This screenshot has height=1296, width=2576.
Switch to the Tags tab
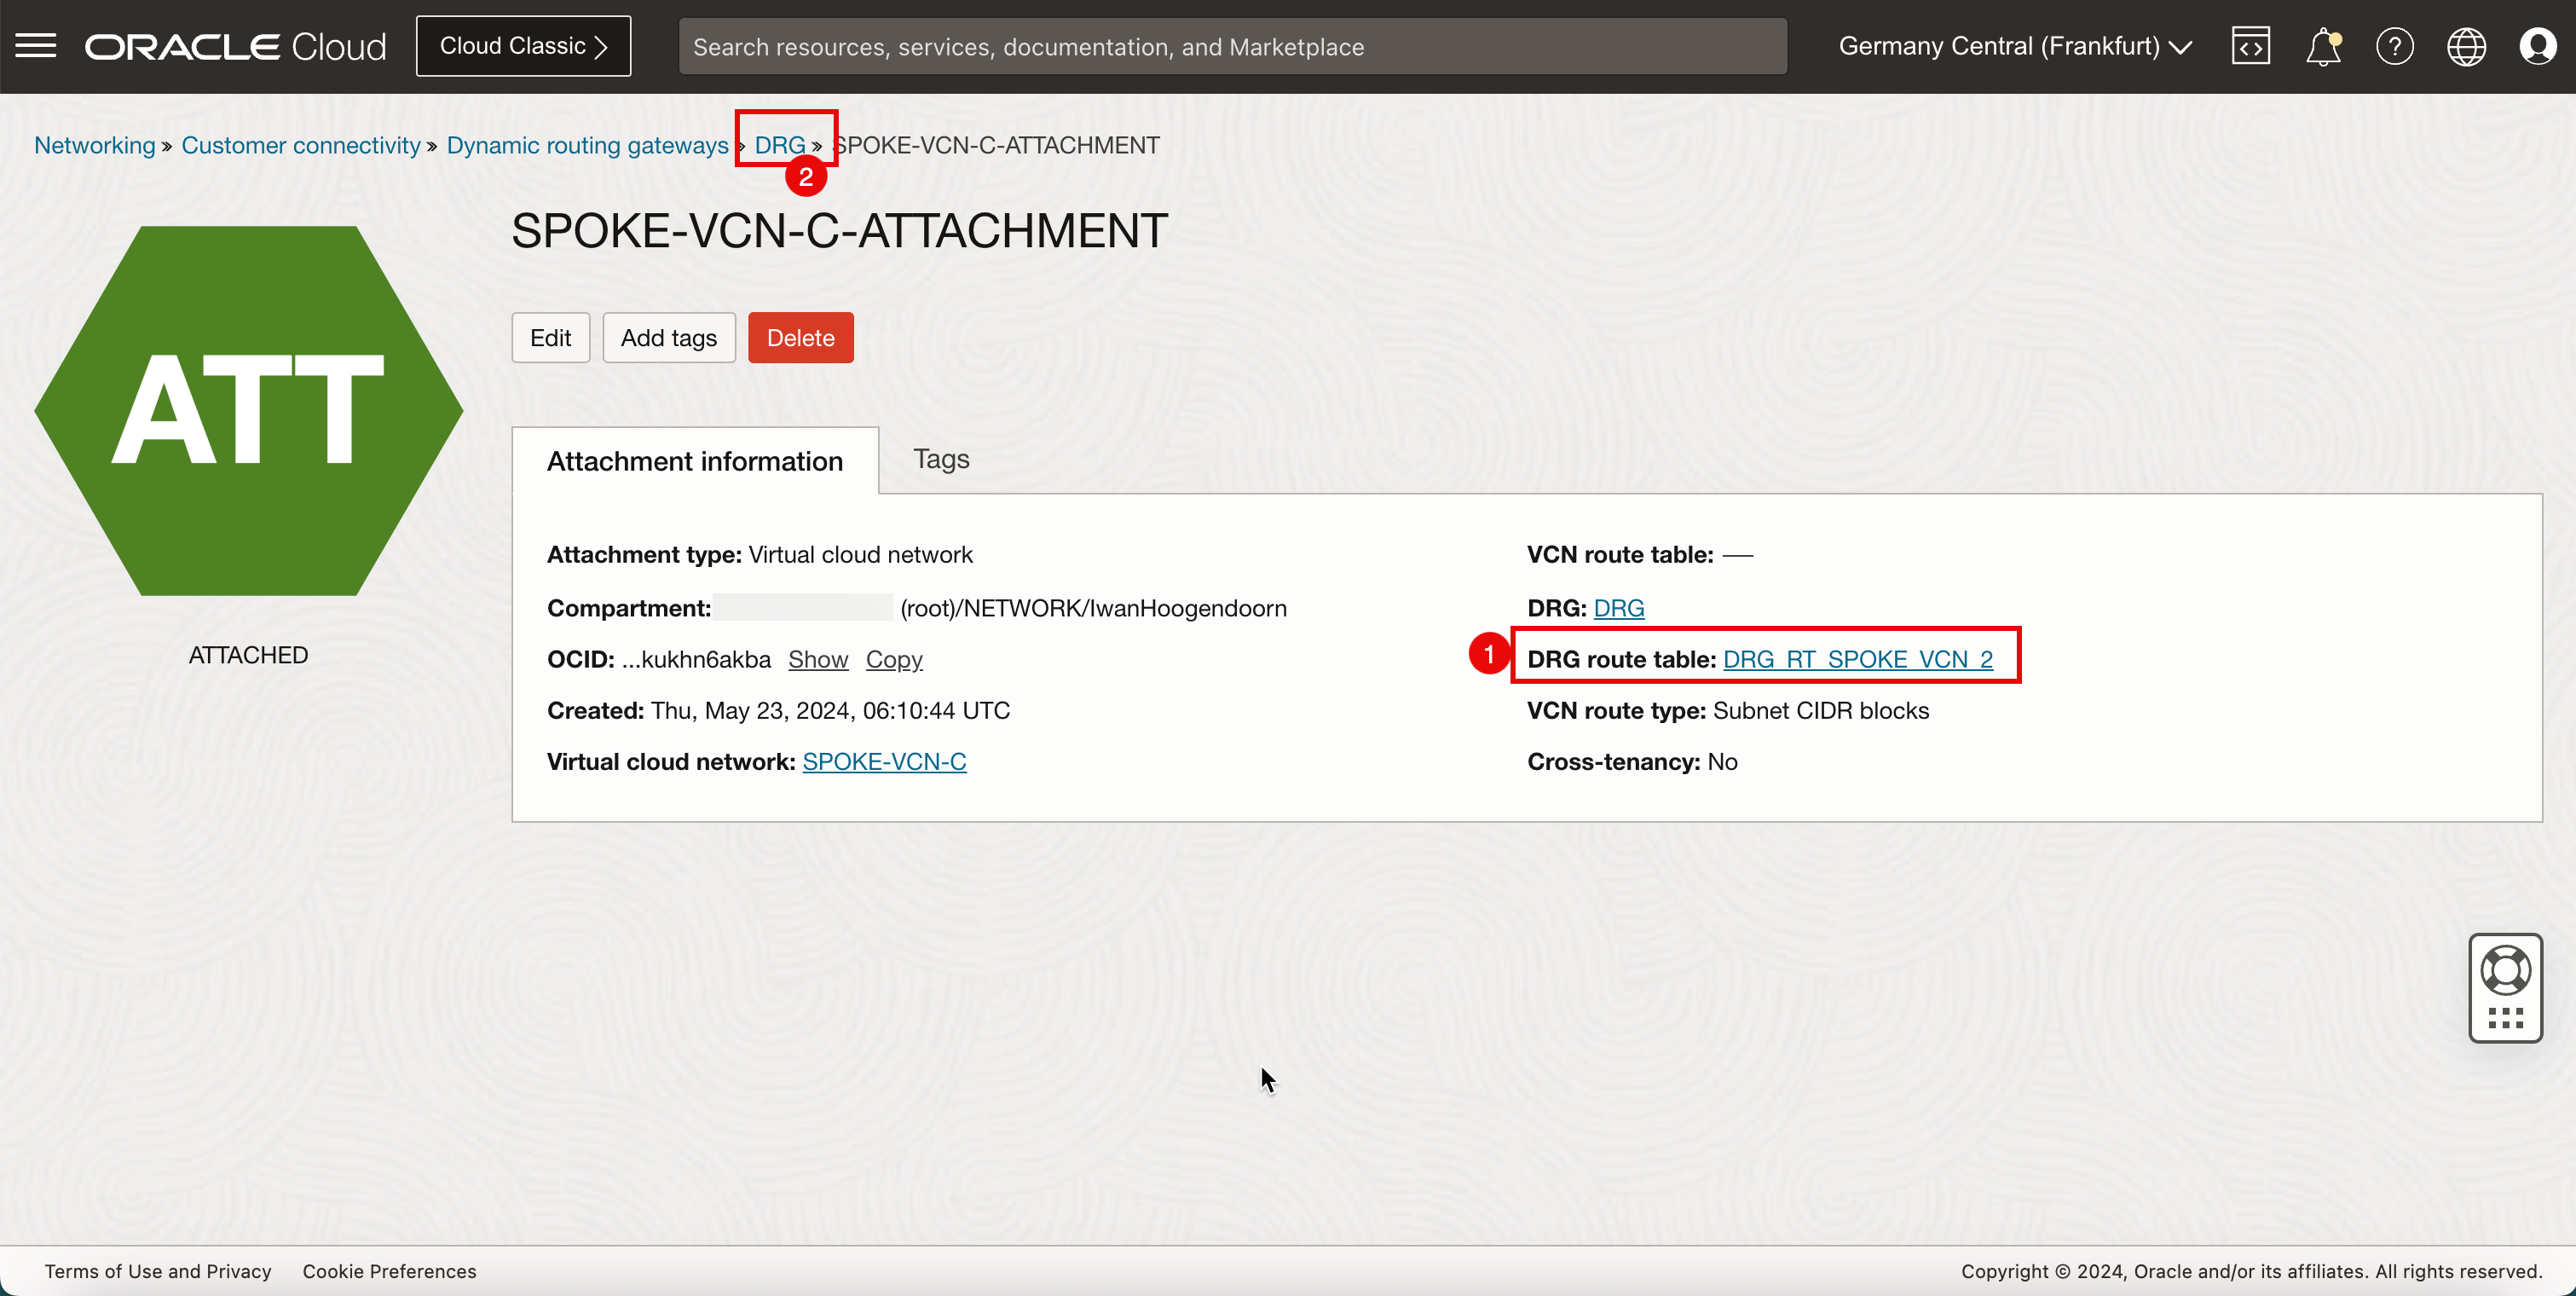click(940, 458)
